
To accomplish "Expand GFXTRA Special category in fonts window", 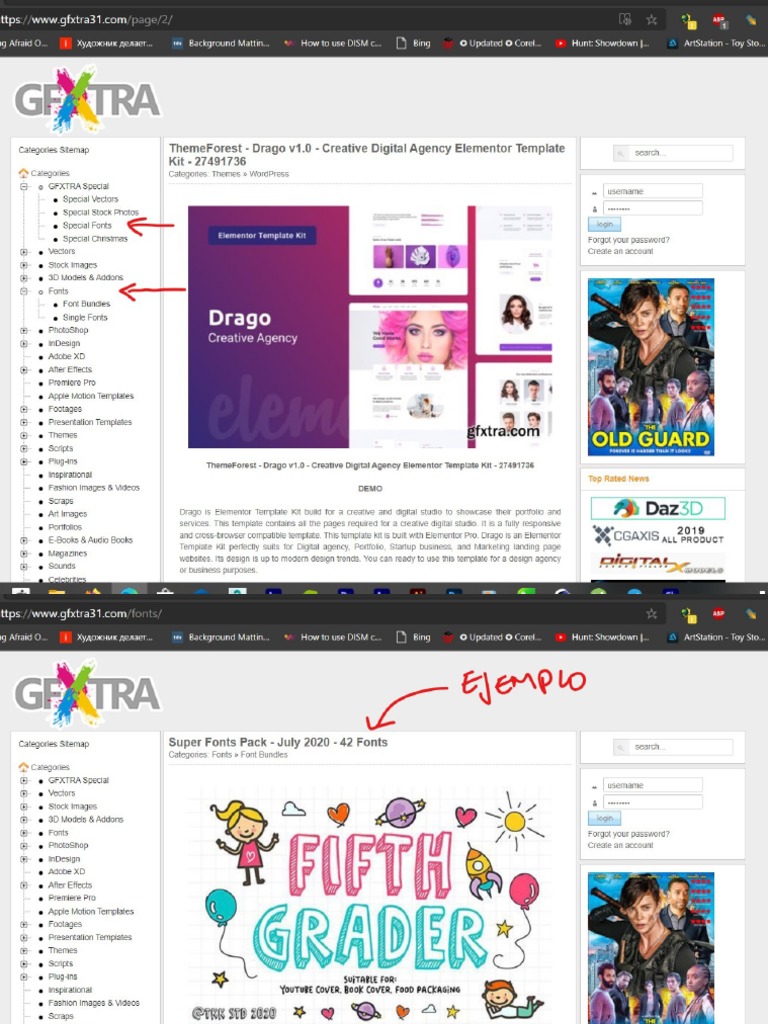I will click(24, 780).
